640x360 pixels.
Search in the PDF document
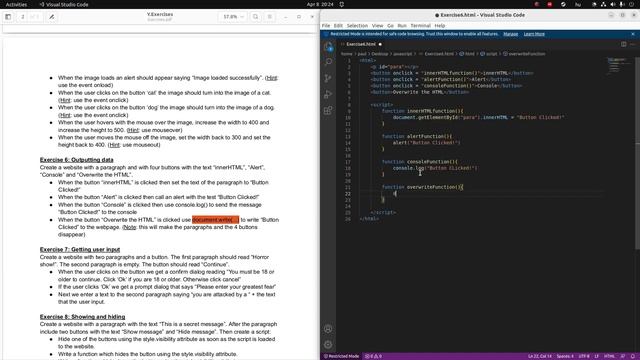point(256,17)
